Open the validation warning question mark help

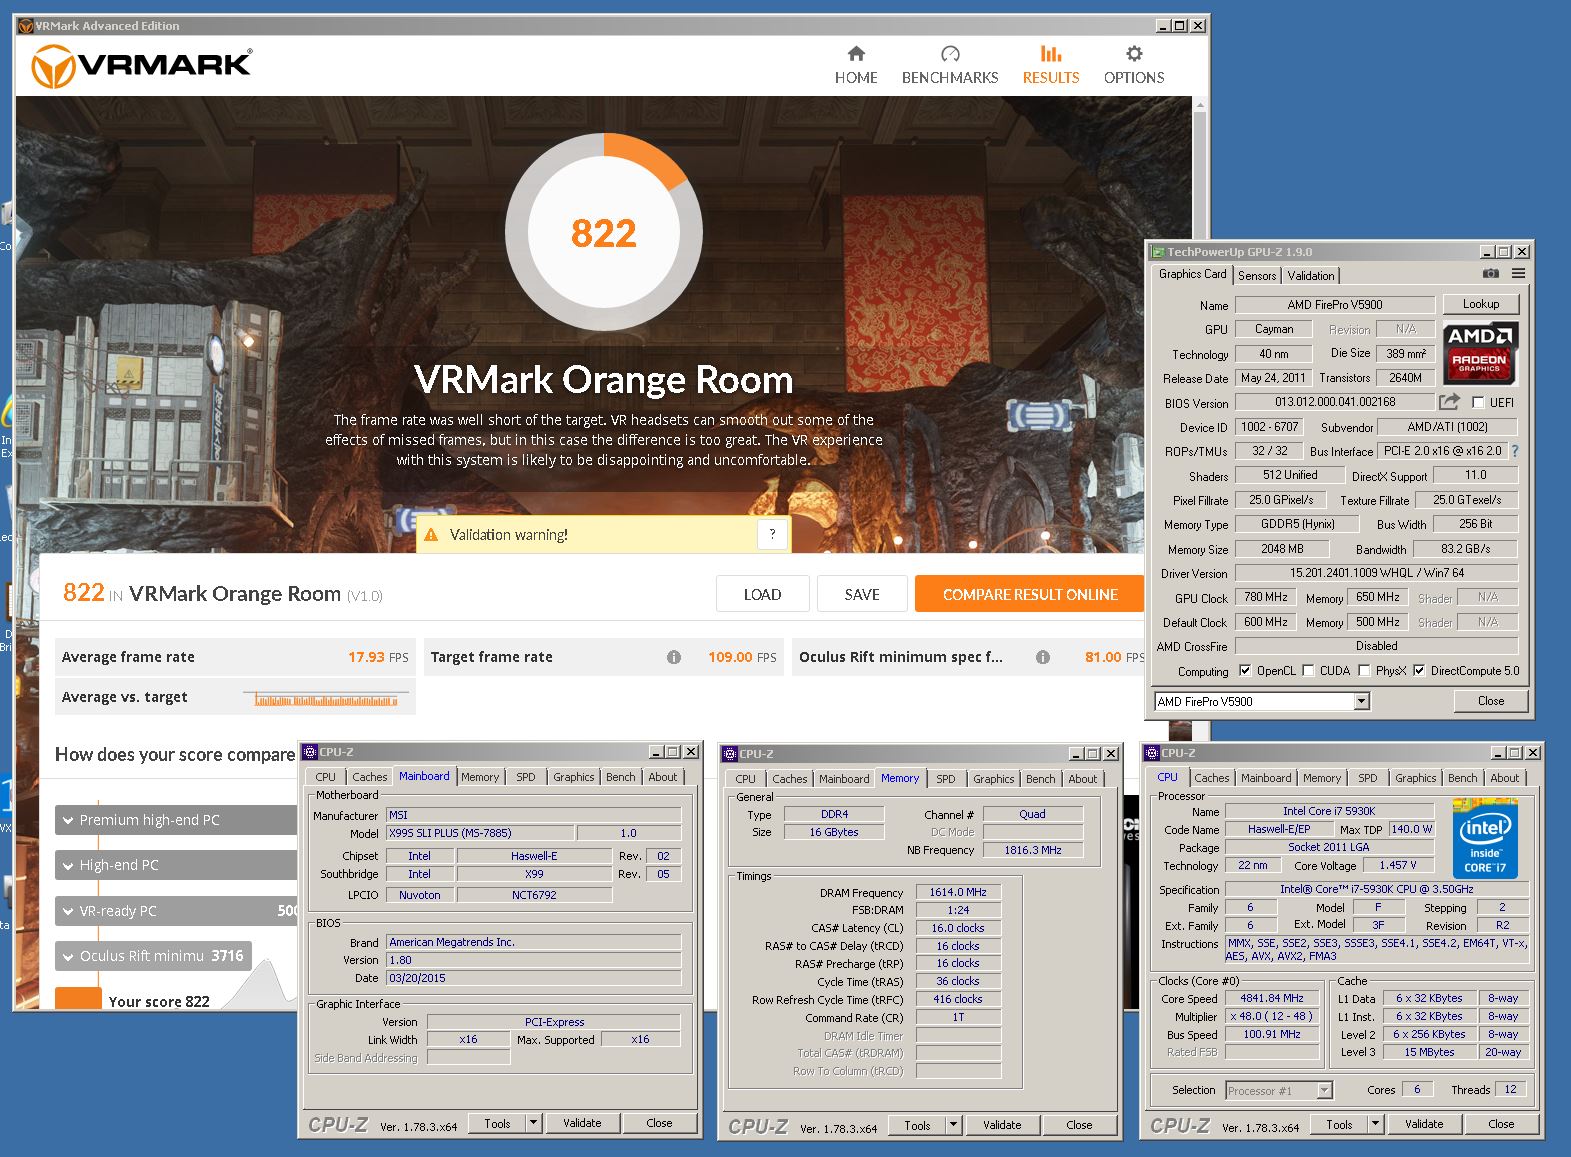point(772,534)
